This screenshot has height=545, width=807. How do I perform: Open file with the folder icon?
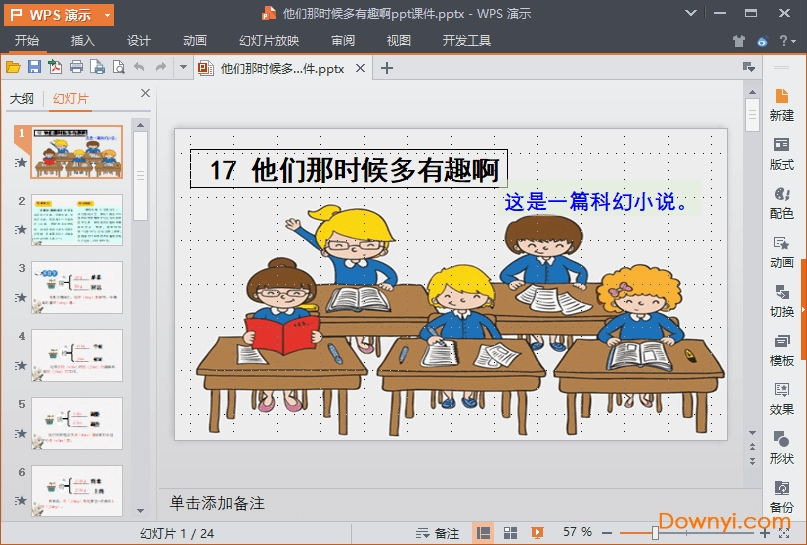click(13, 67)
